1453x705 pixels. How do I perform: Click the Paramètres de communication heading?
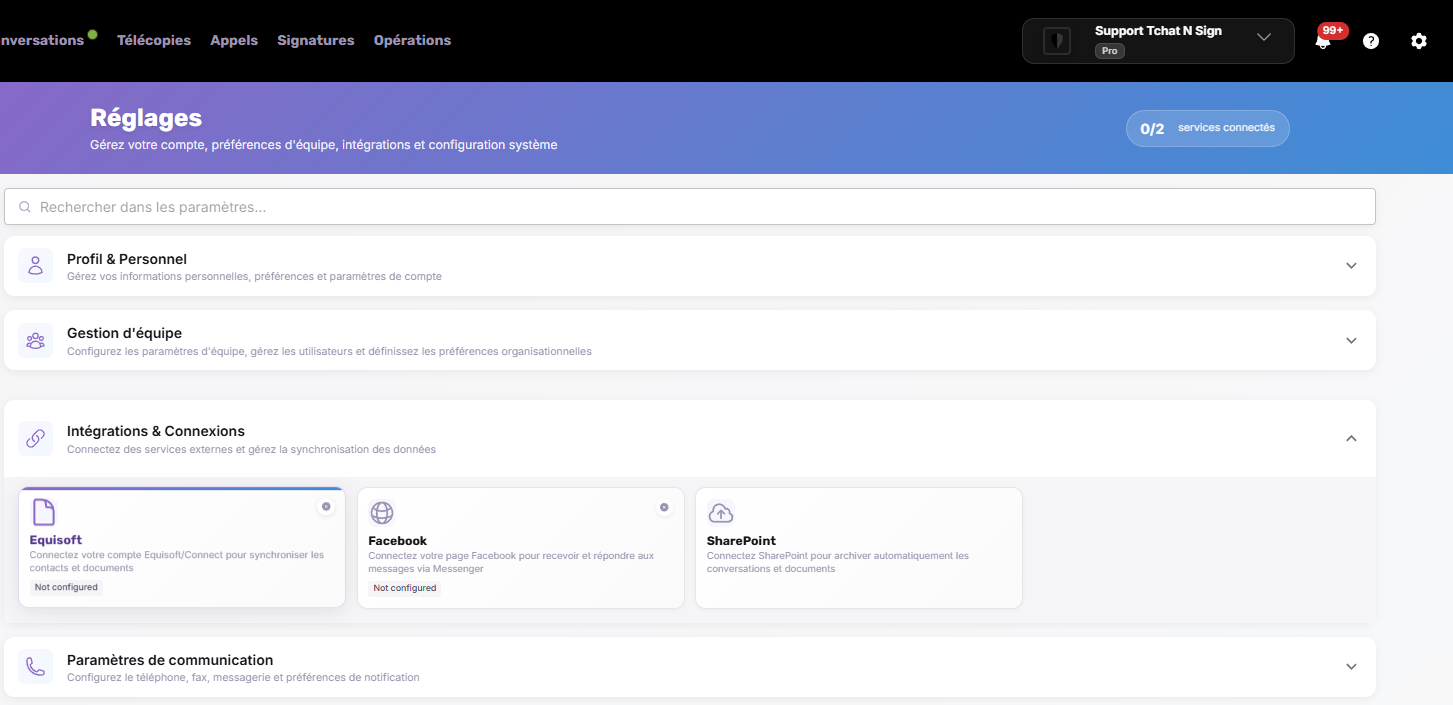(x=170, y=660)
